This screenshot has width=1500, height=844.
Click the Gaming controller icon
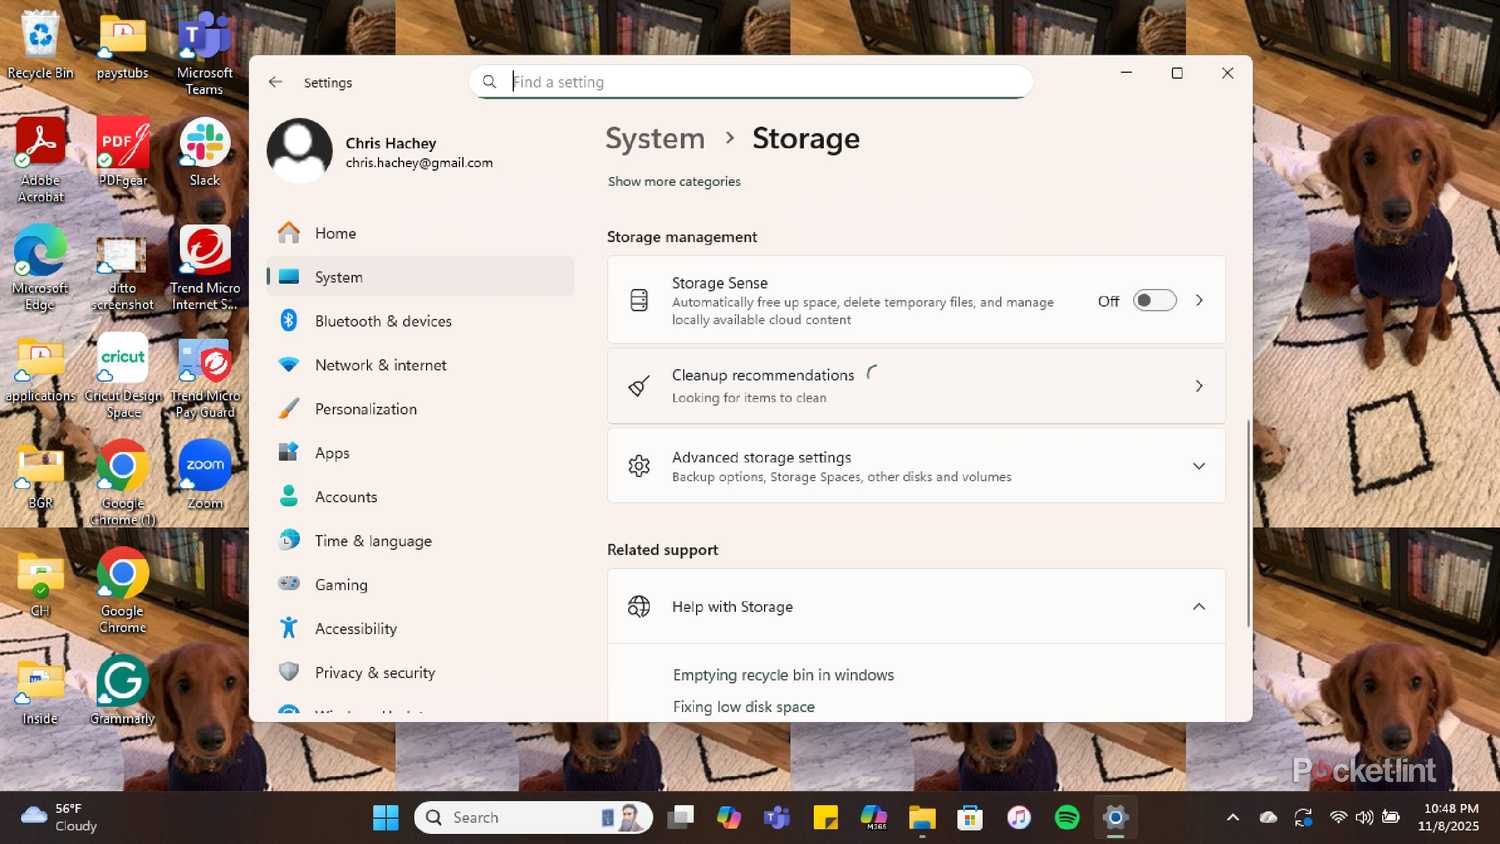[289, 584]
